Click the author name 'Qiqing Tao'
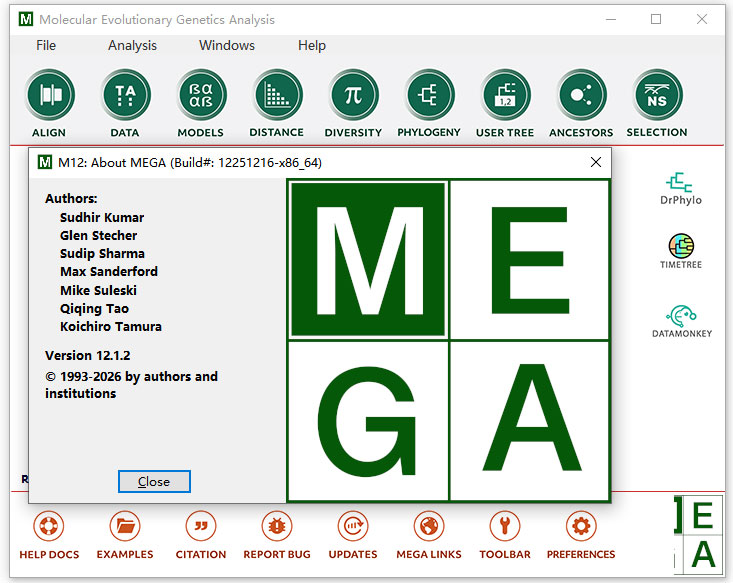This screenshot has width=733, height=583. click(94, 309)
